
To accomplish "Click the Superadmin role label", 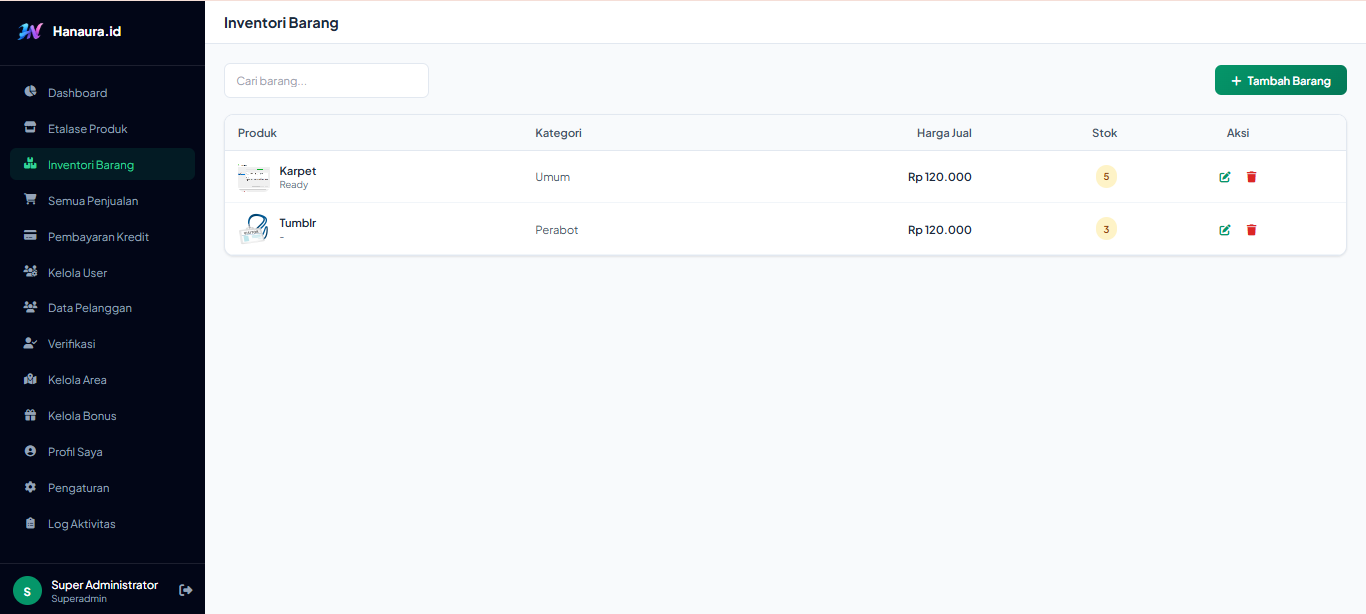I will (x=79, y=599).
